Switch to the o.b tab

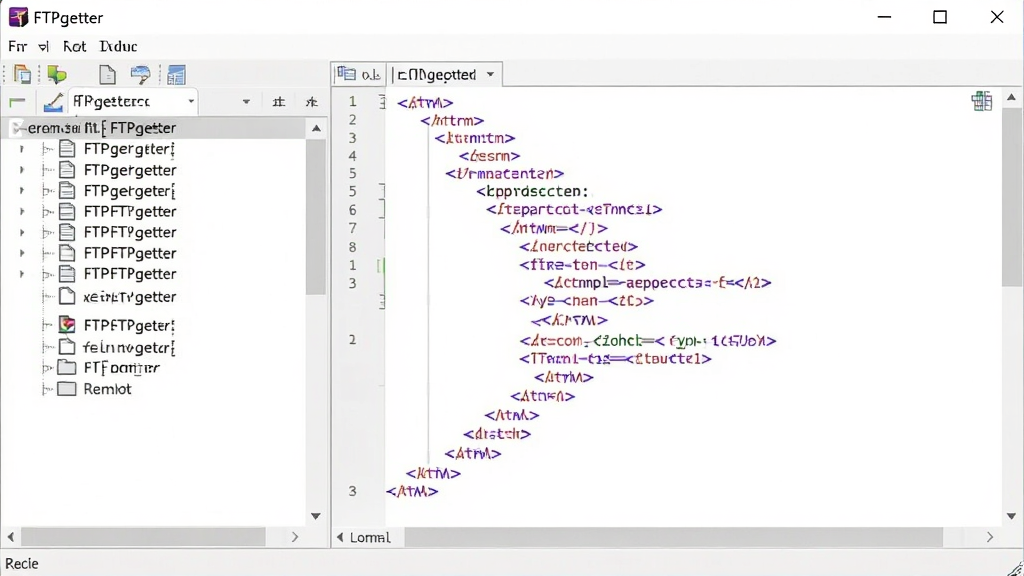[x=359, y=74]
